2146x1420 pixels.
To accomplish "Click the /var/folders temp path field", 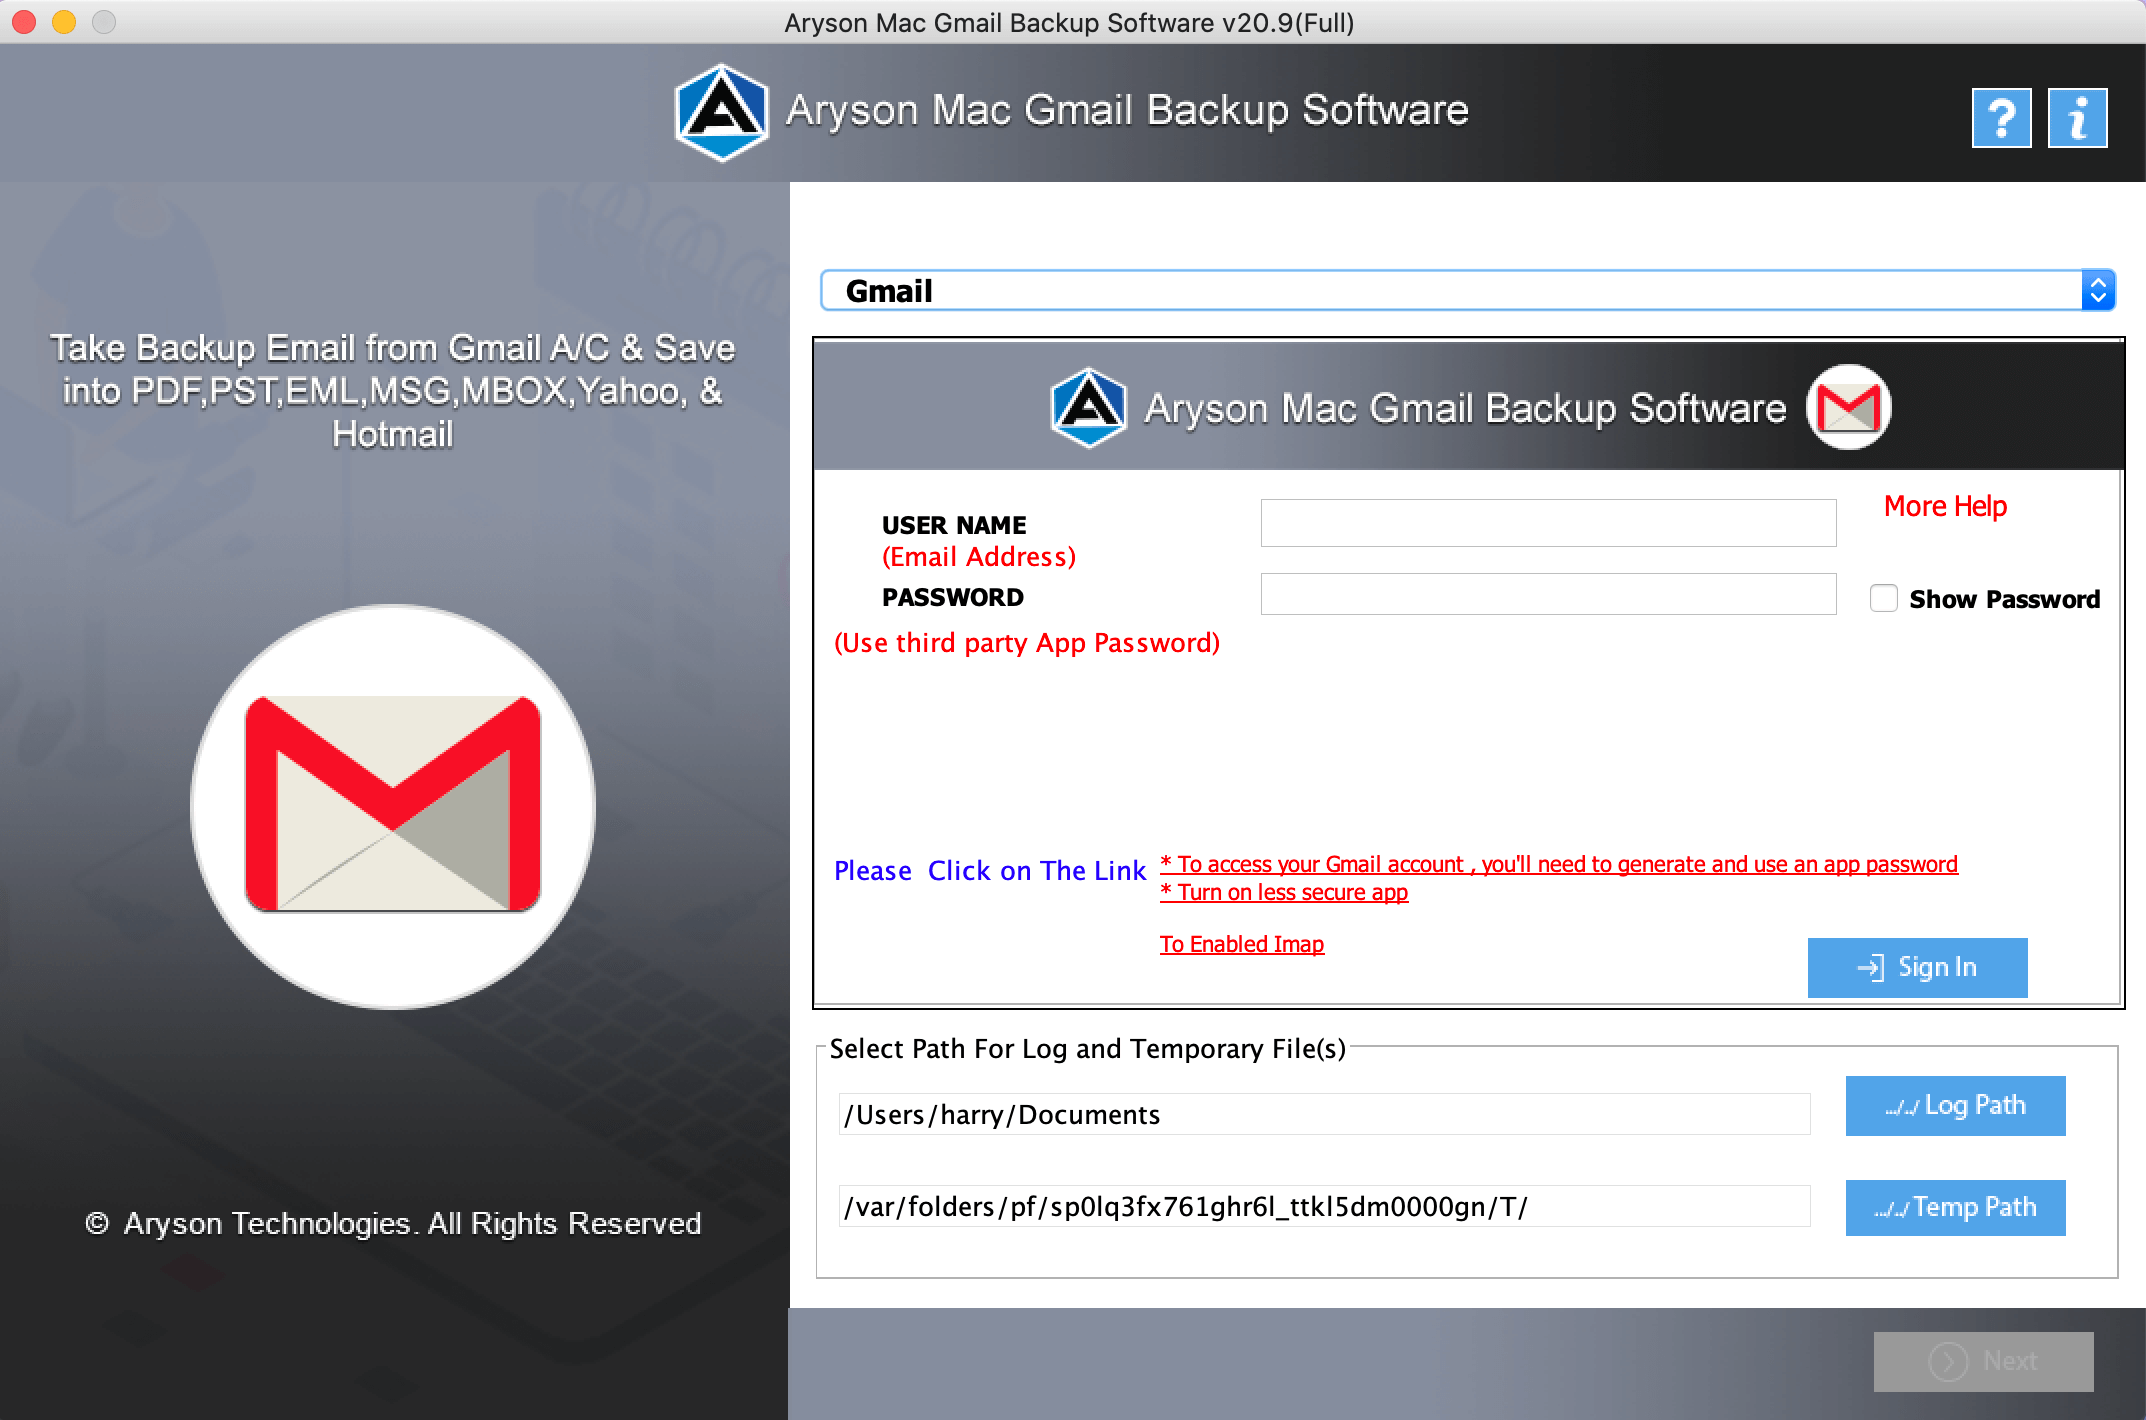I will (1324, 1206).
